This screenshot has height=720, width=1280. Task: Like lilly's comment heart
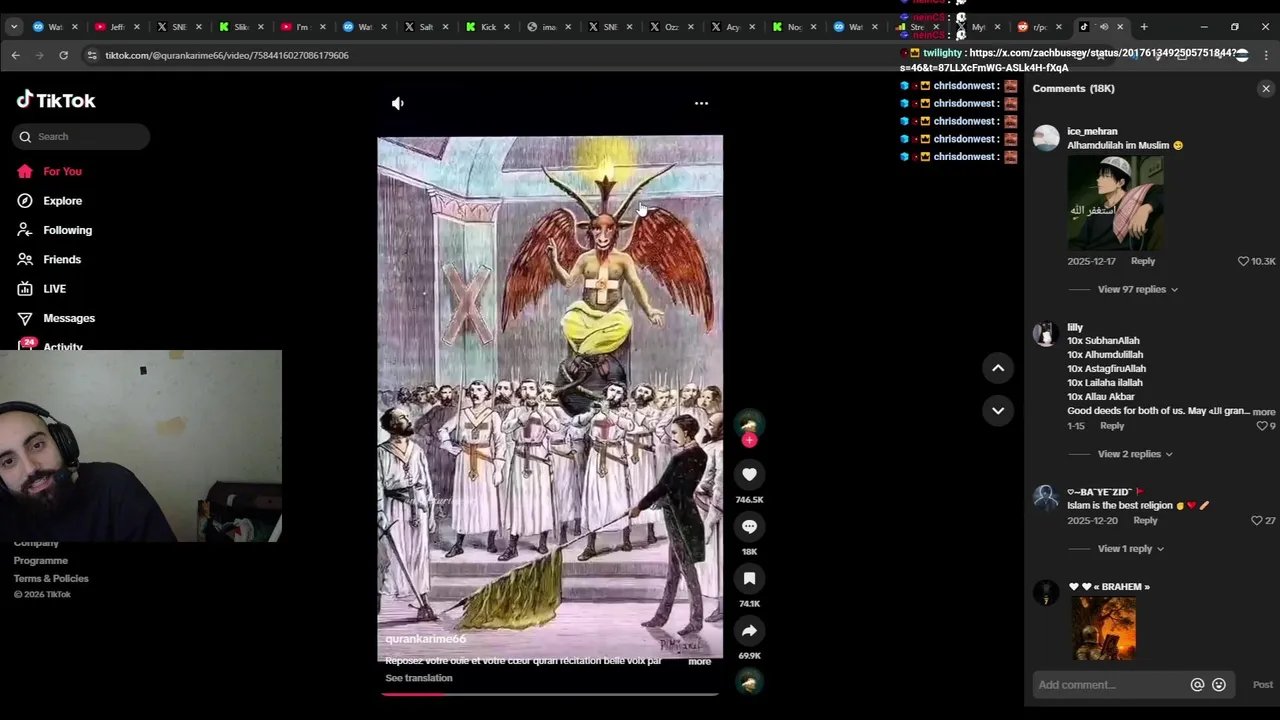point(1262,426)
